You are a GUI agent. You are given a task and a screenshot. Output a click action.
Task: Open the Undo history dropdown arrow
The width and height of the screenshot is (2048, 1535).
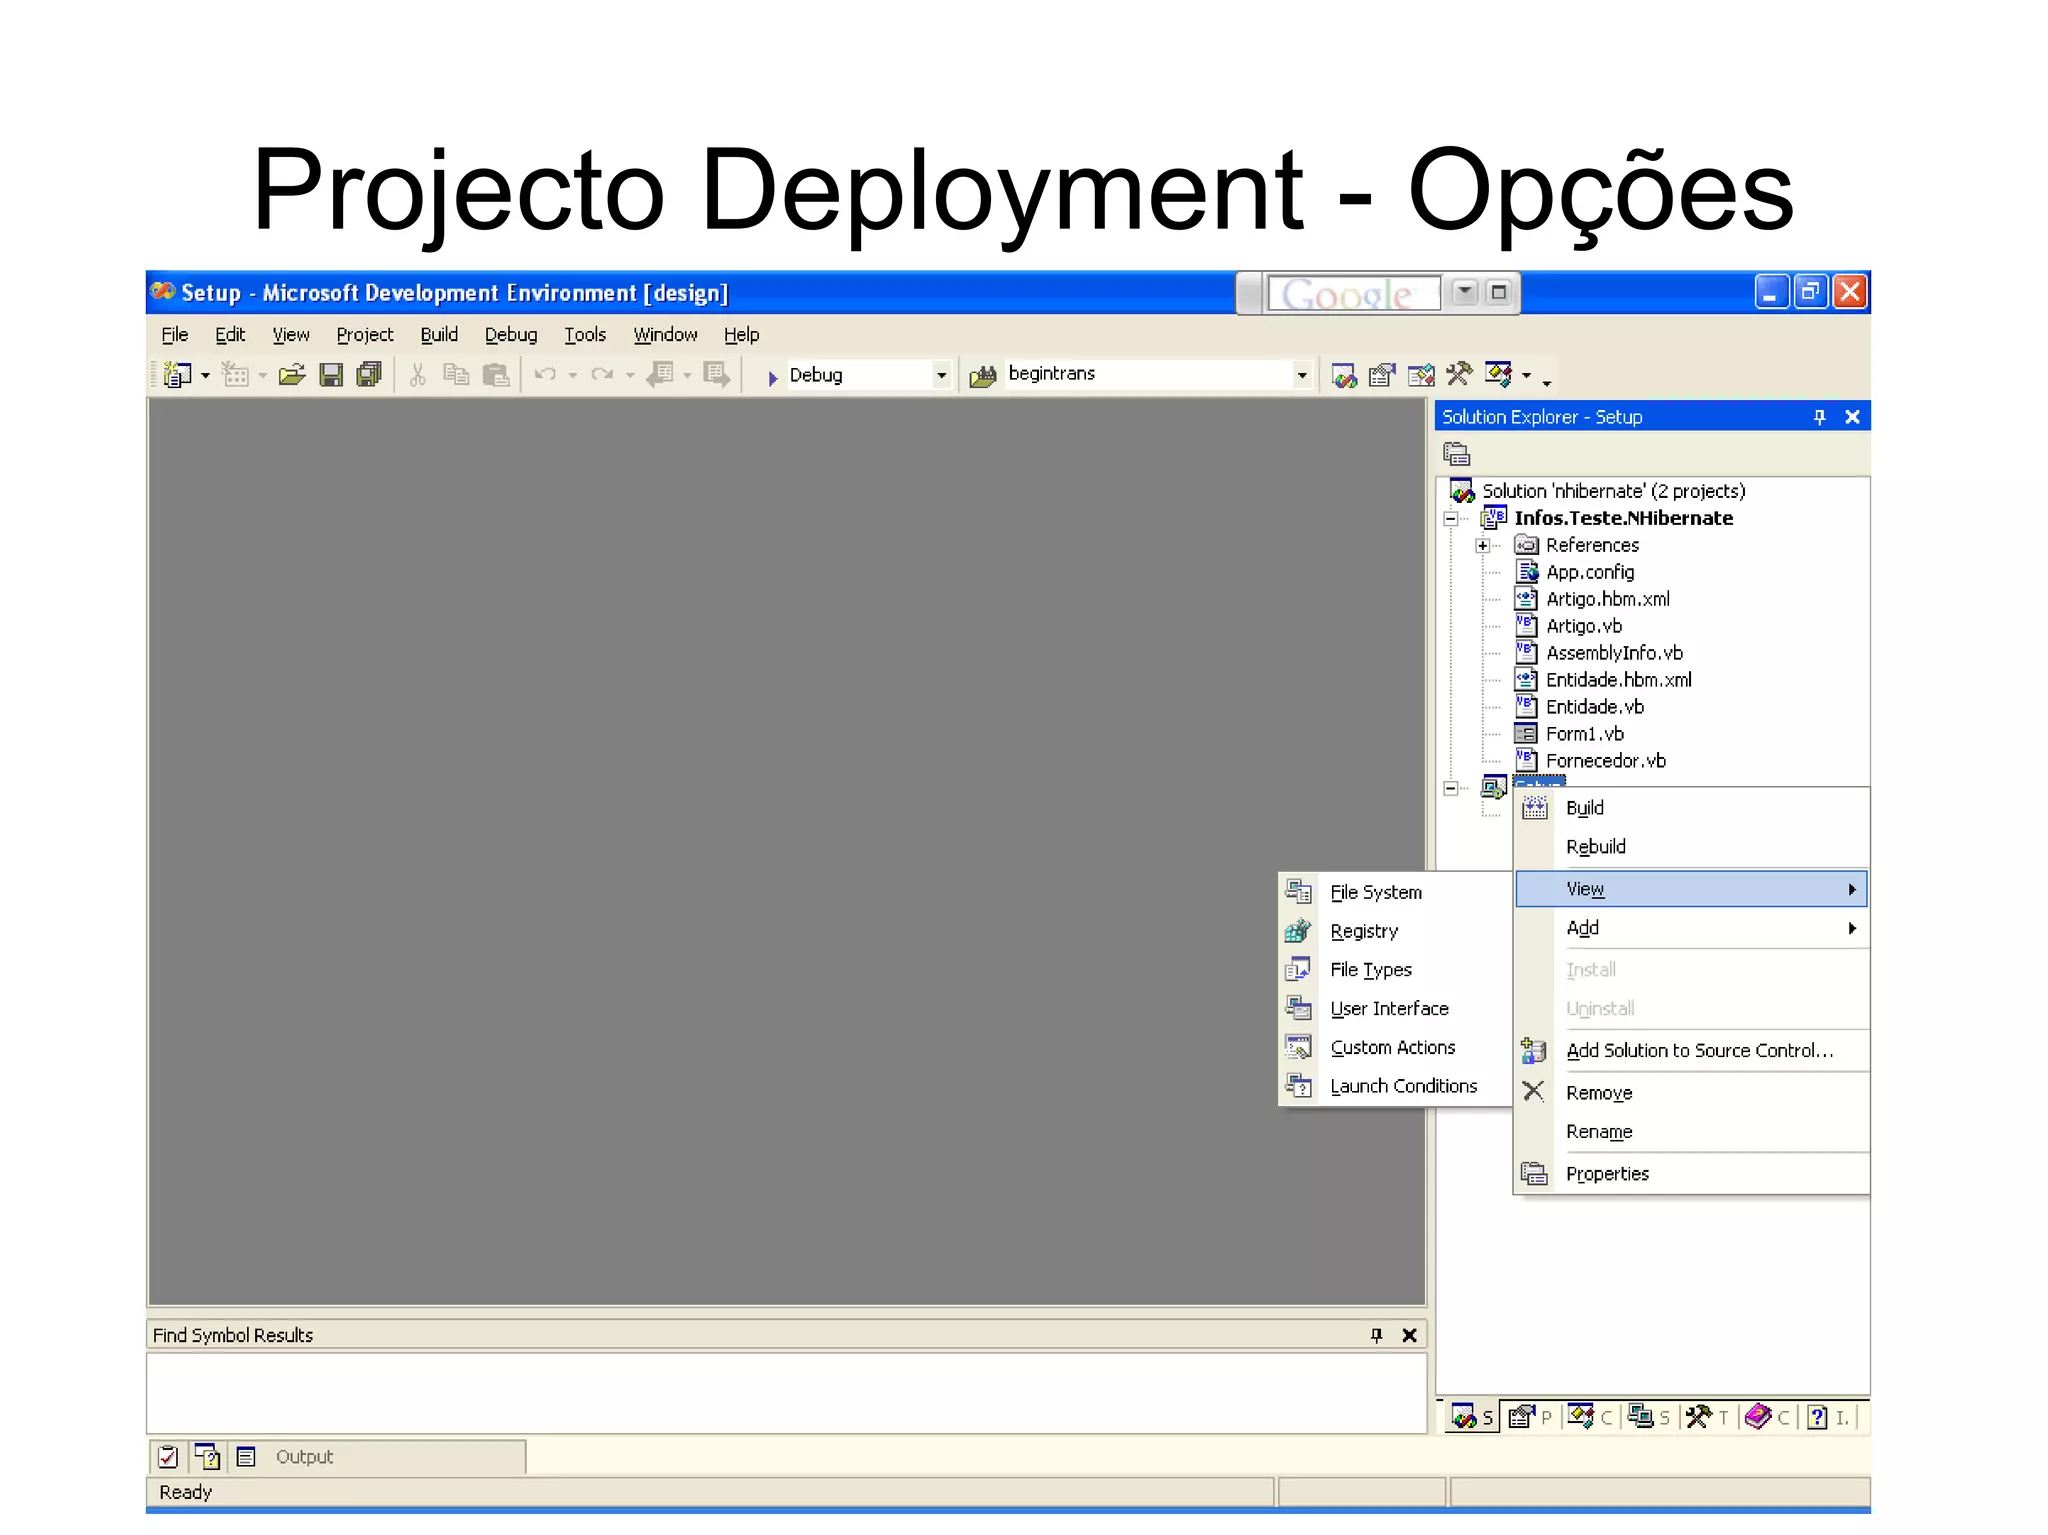(x=573, y=376)
